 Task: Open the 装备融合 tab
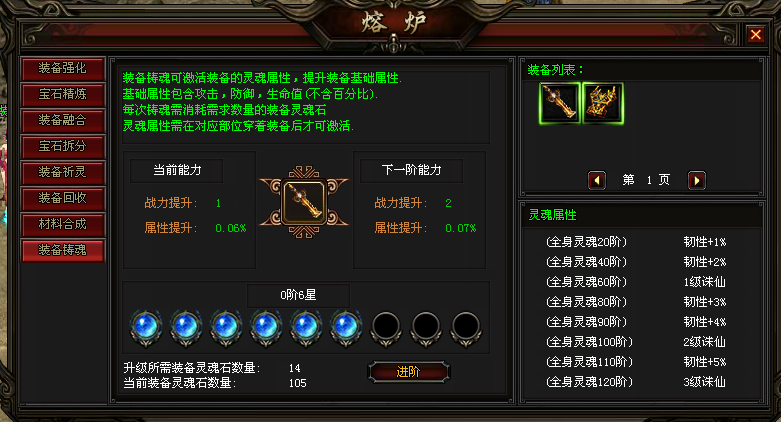[x=63, y=120]
